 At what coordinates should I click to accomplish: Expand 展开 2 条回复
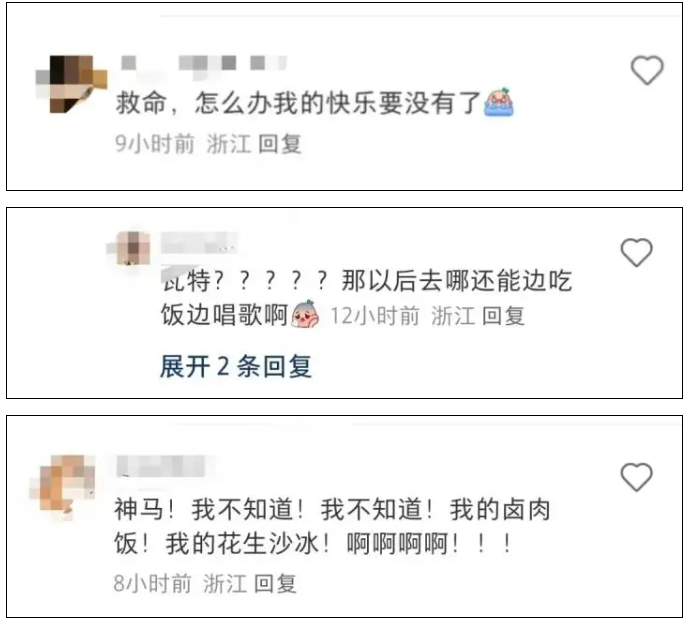click(x=236, y=366)
